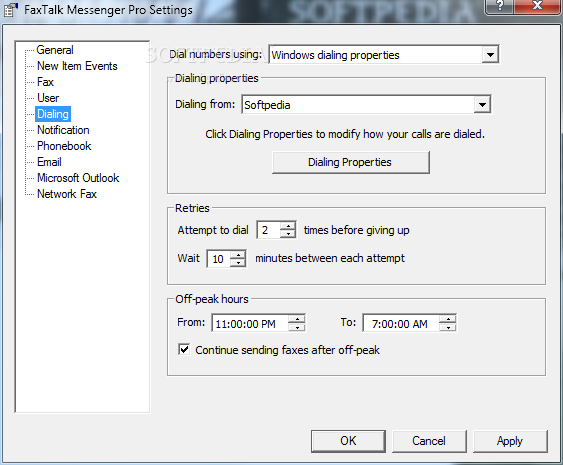The image size is (563, 465).
Task: Open New Item Events settings
Action: [77, 66]
